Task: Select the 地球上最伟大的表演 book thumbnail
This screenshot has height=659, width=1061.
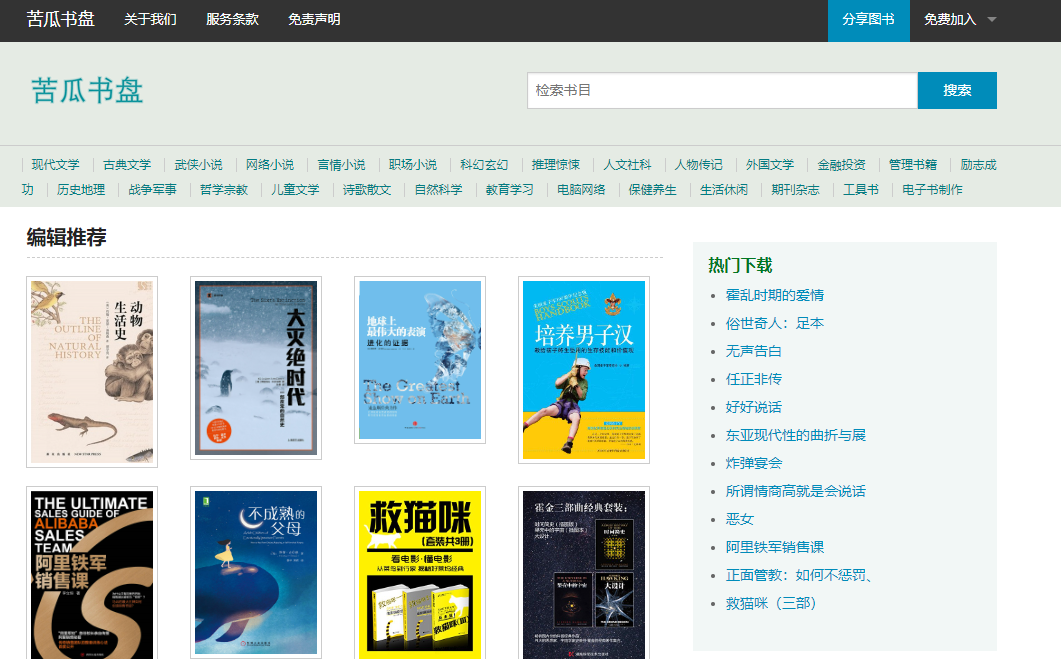Action: (420, 360)
